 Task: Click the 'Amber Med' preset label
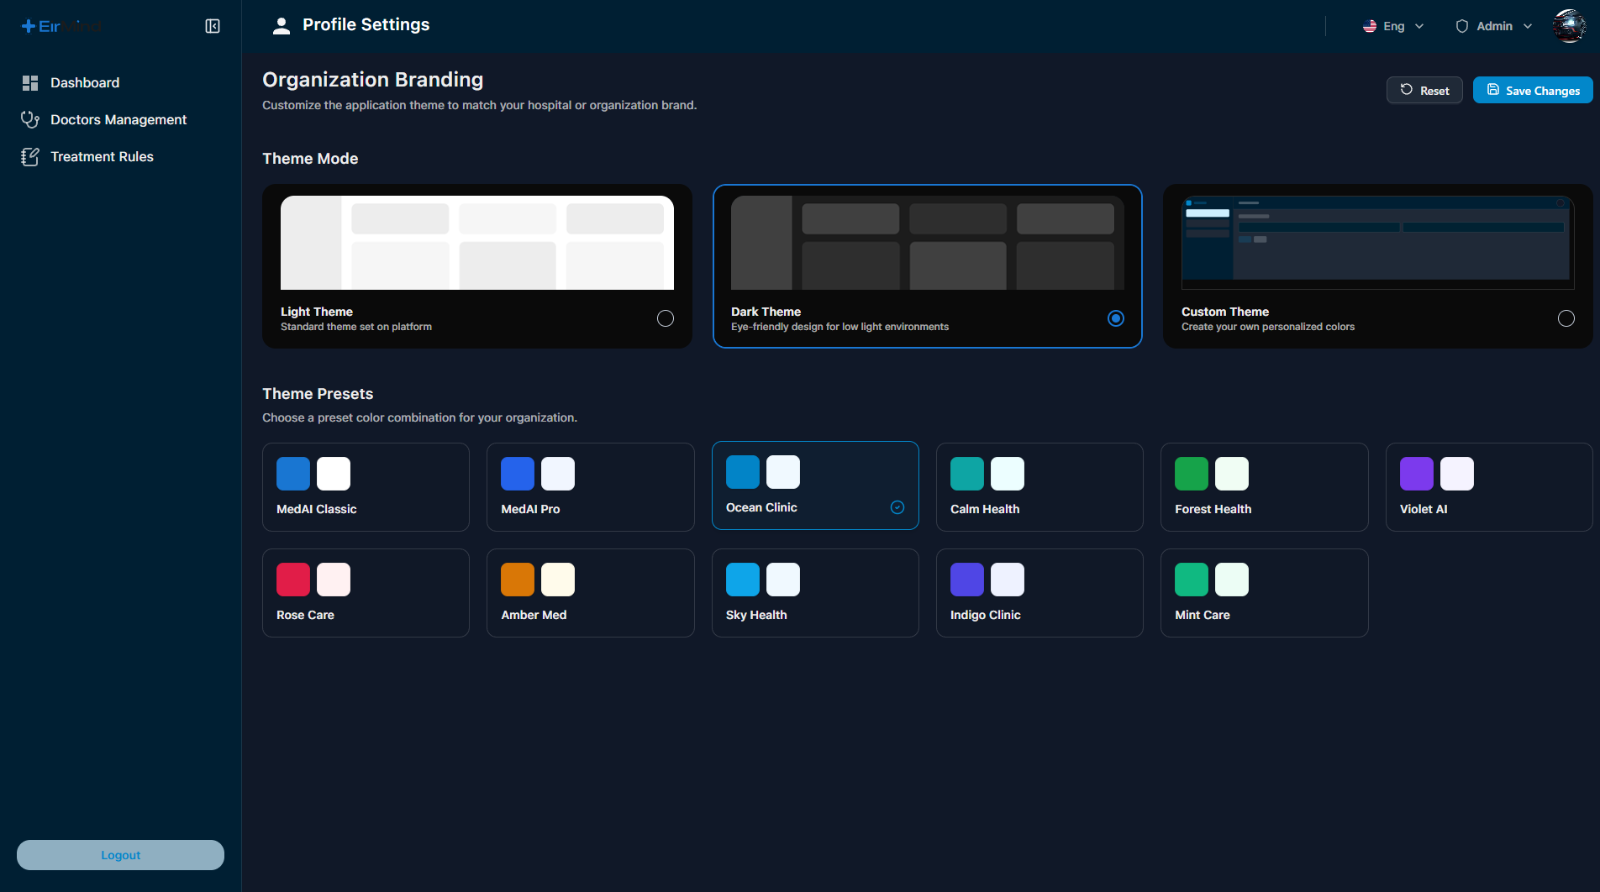[x=534, y=615]
